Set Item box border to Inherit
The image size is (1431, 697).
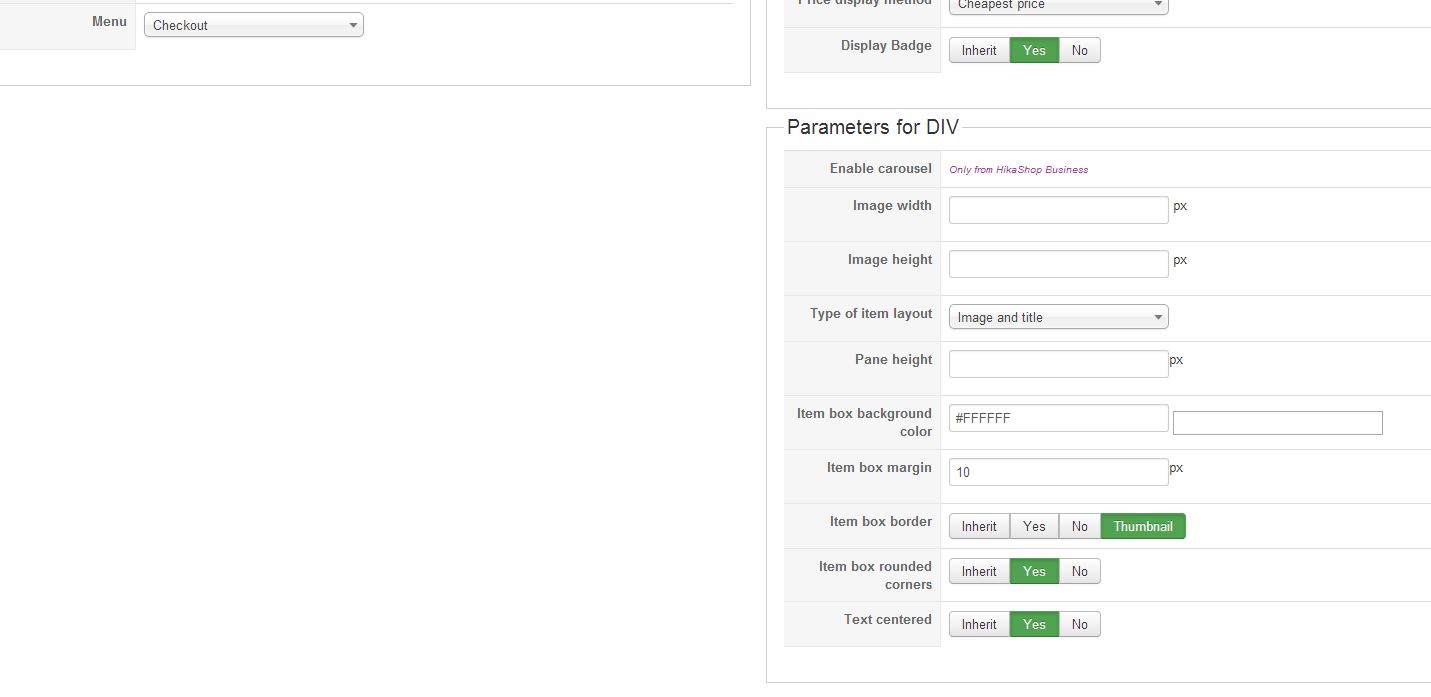click(979, 526)
